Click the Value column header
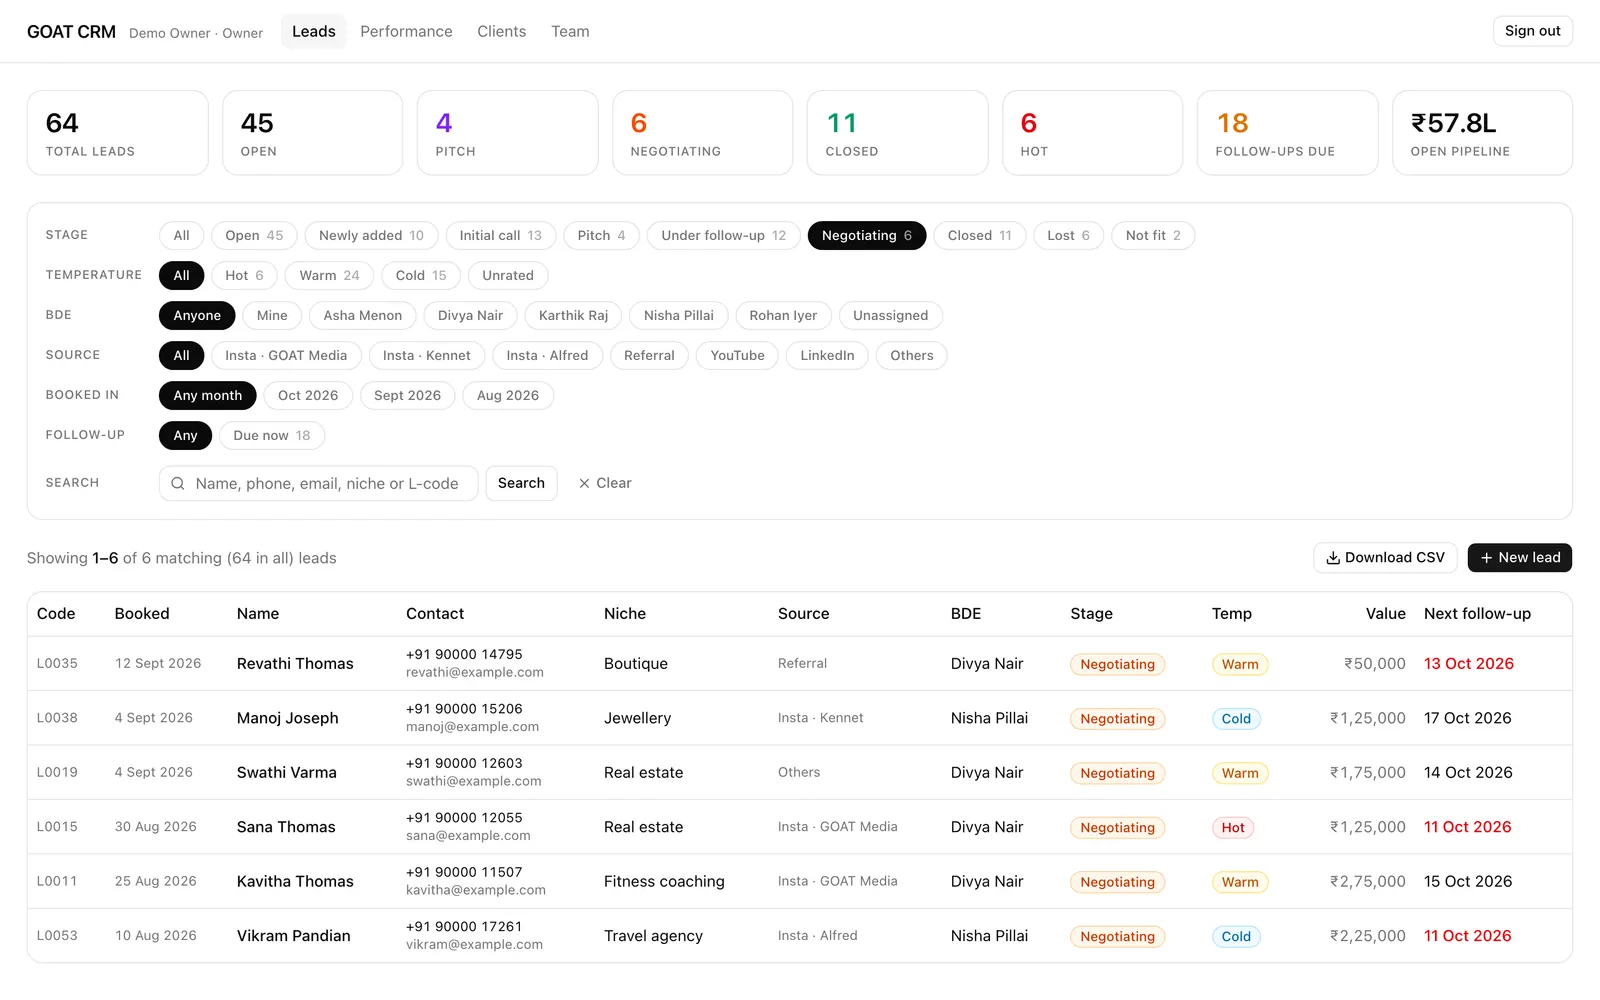 (1385, 614)
